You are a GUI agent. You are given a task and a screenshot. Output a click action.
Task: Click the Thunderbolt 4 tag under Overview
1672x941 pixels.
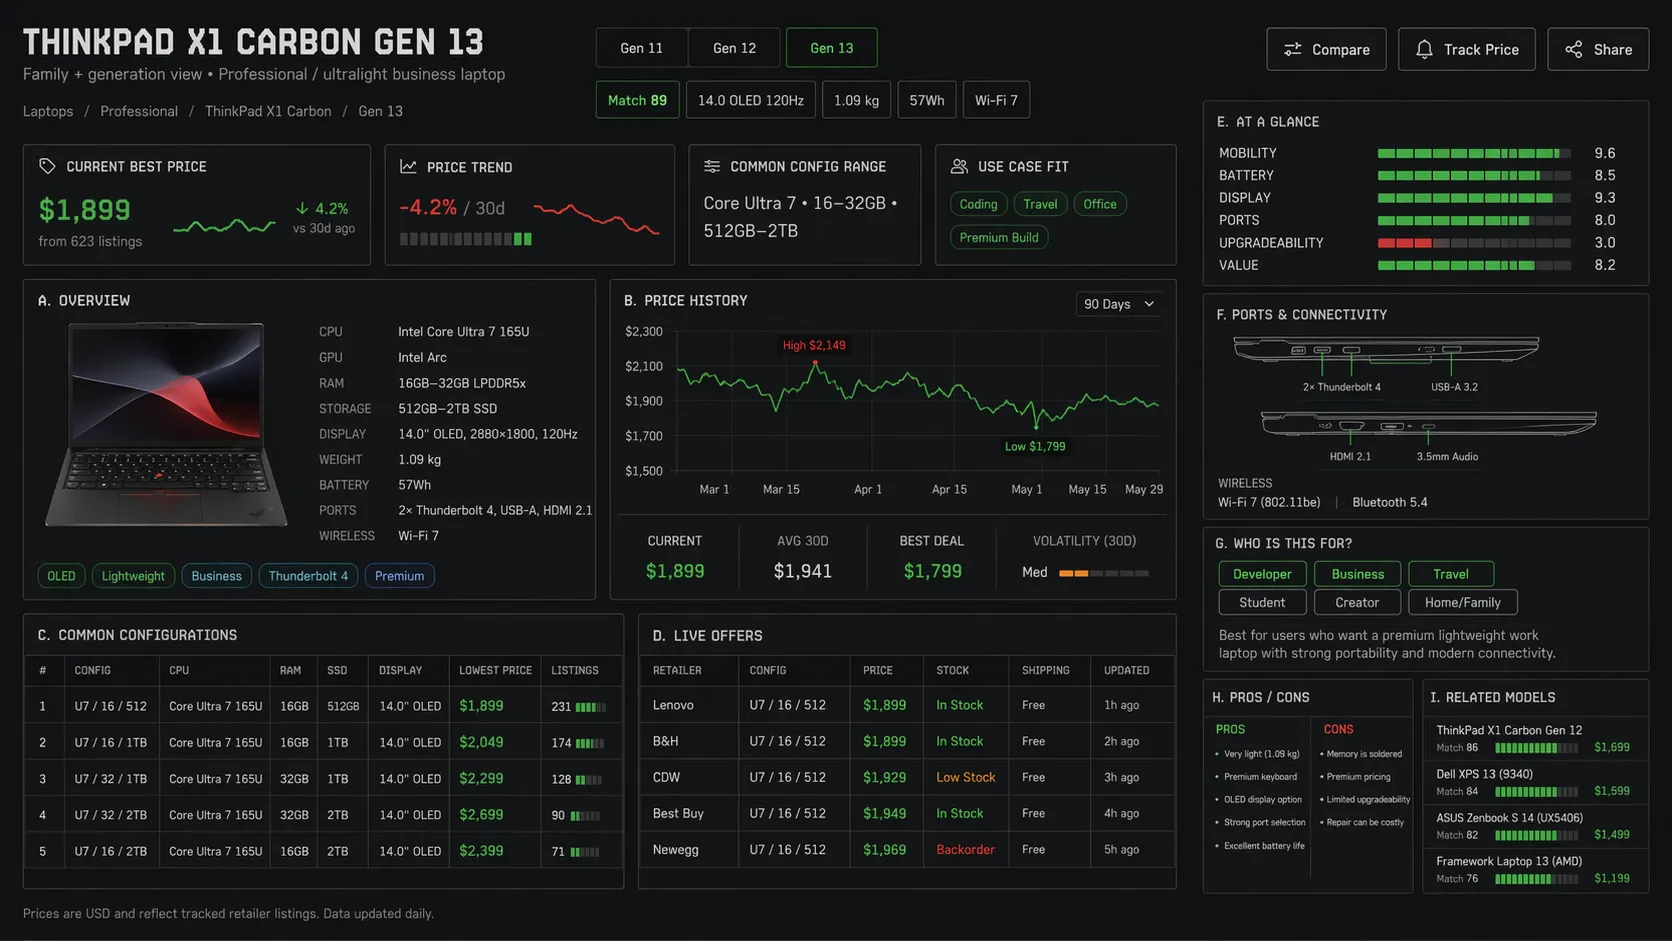point(308,576)
